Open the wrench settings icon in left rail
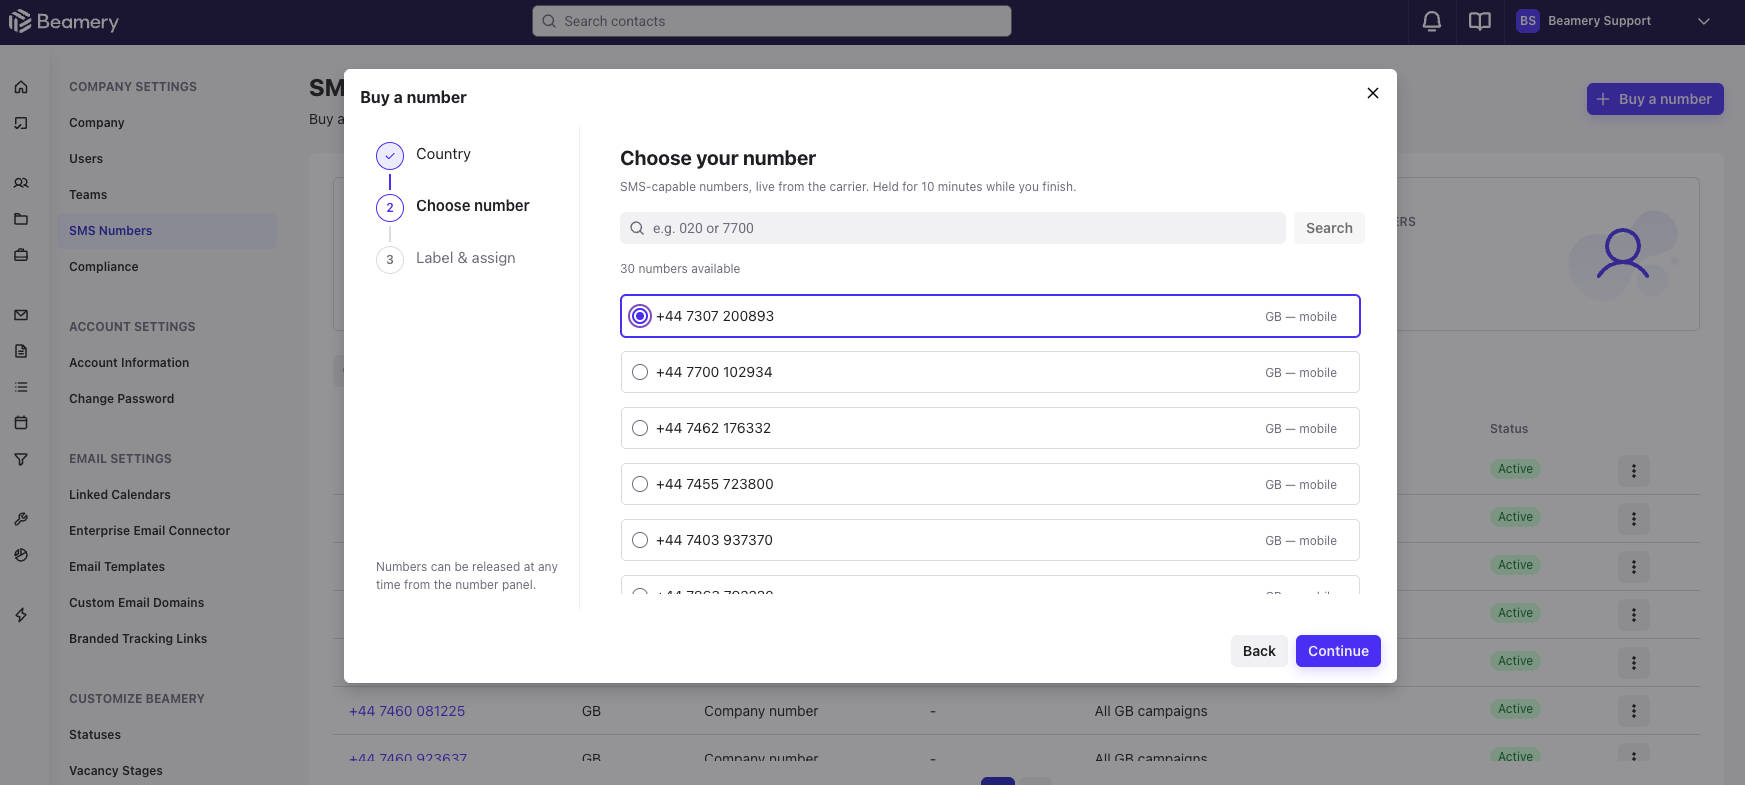 point(21,519)
